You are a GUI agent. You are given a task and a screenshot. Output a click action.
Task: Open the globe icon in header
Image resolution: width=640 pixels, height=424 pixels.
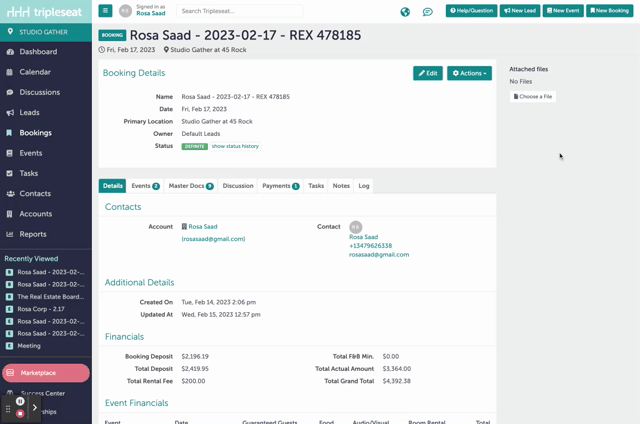[x=405, y=12]
